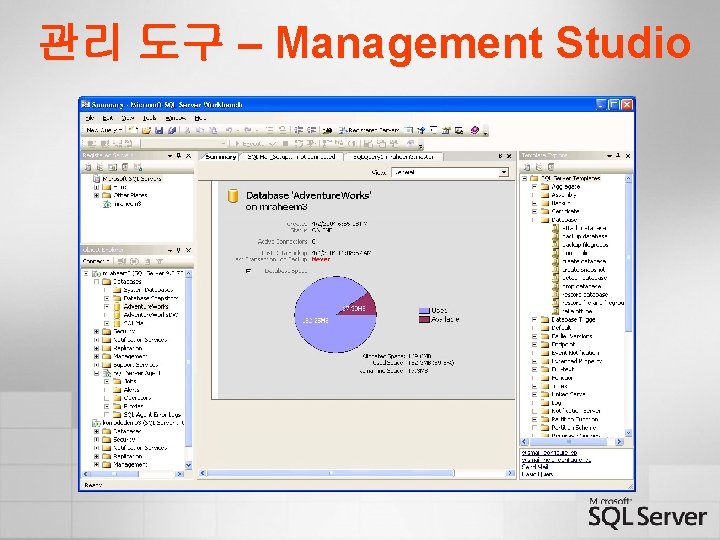Open the Edit menu

click(x=108, y=118)
